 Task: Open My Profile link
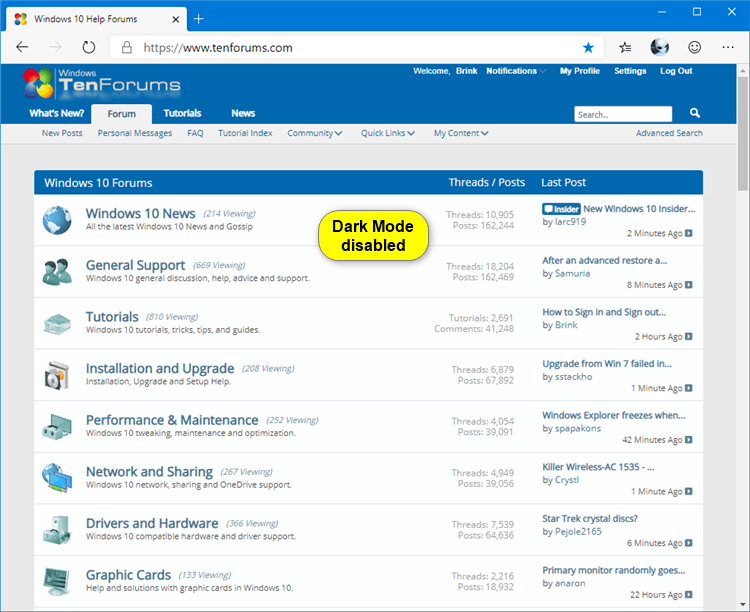tap(580, 71)
